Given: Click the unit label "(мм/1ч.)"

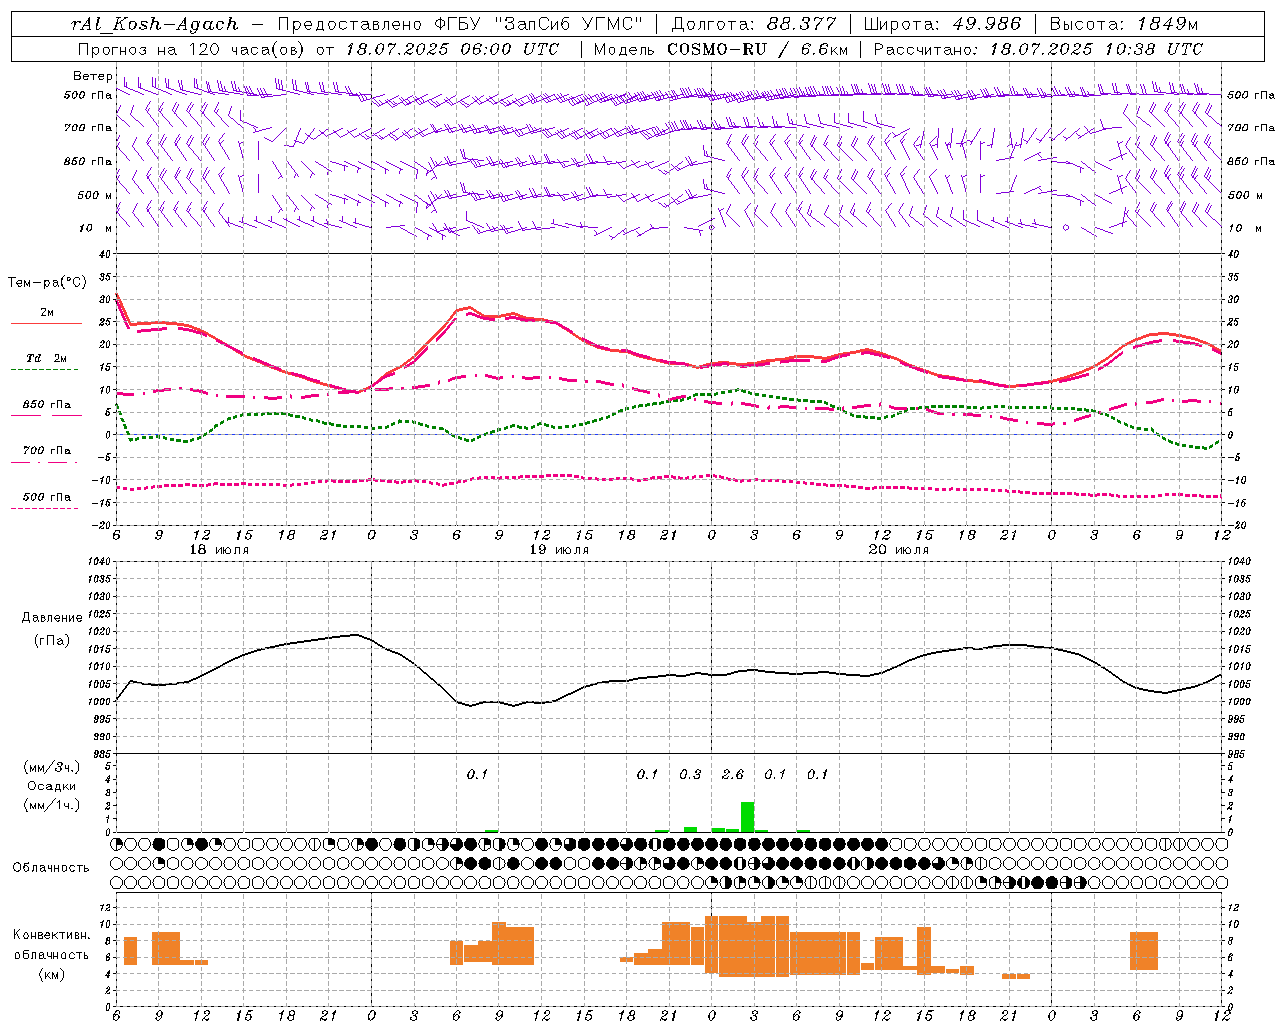Looking at the screenshot, I should [51, 805].
